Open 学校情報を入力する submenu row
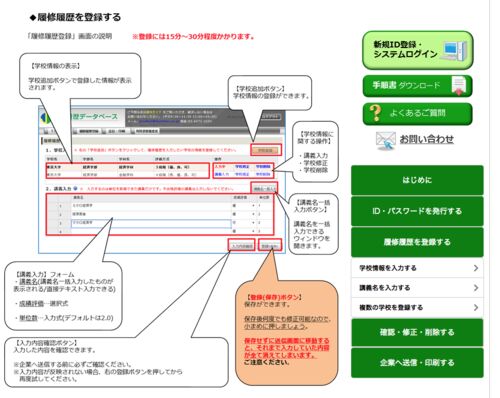 pos(417,268)
